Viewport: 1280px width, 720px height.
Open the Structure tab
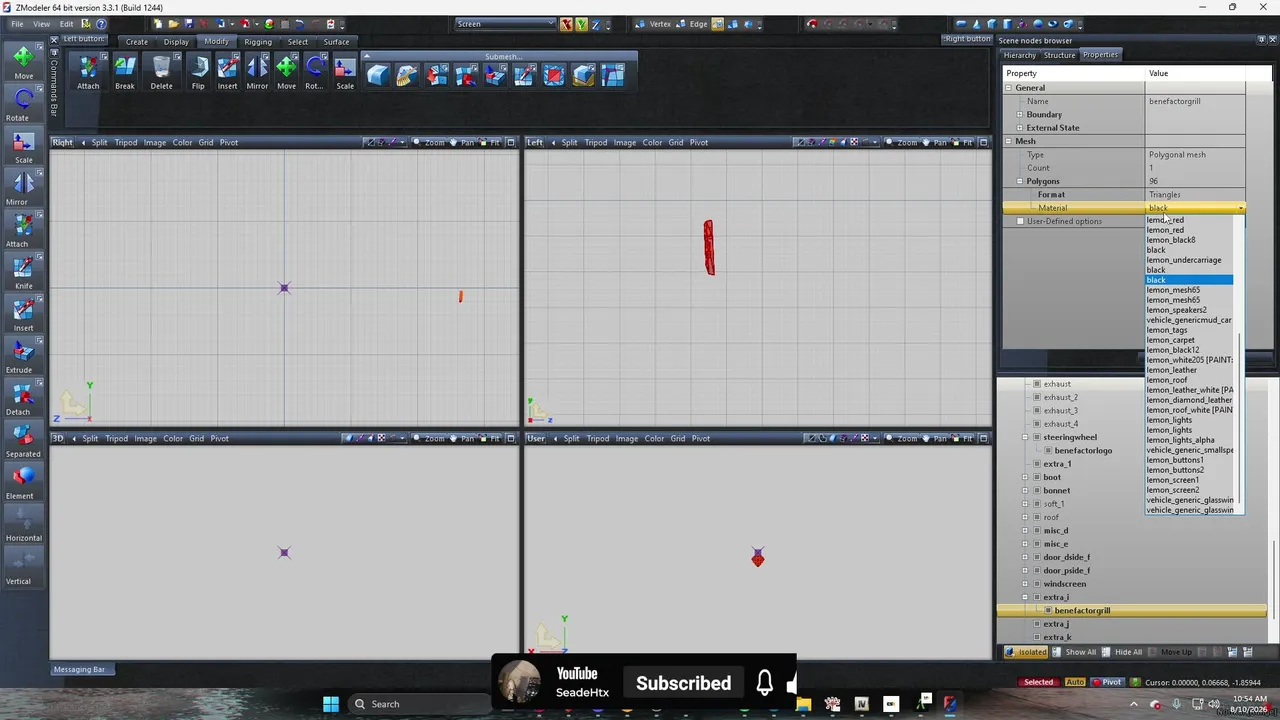coord(1059,55)
